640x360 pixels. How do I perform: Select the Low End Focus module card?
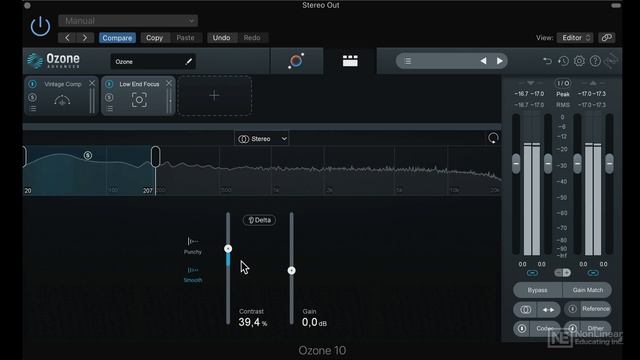coord(138,96)
